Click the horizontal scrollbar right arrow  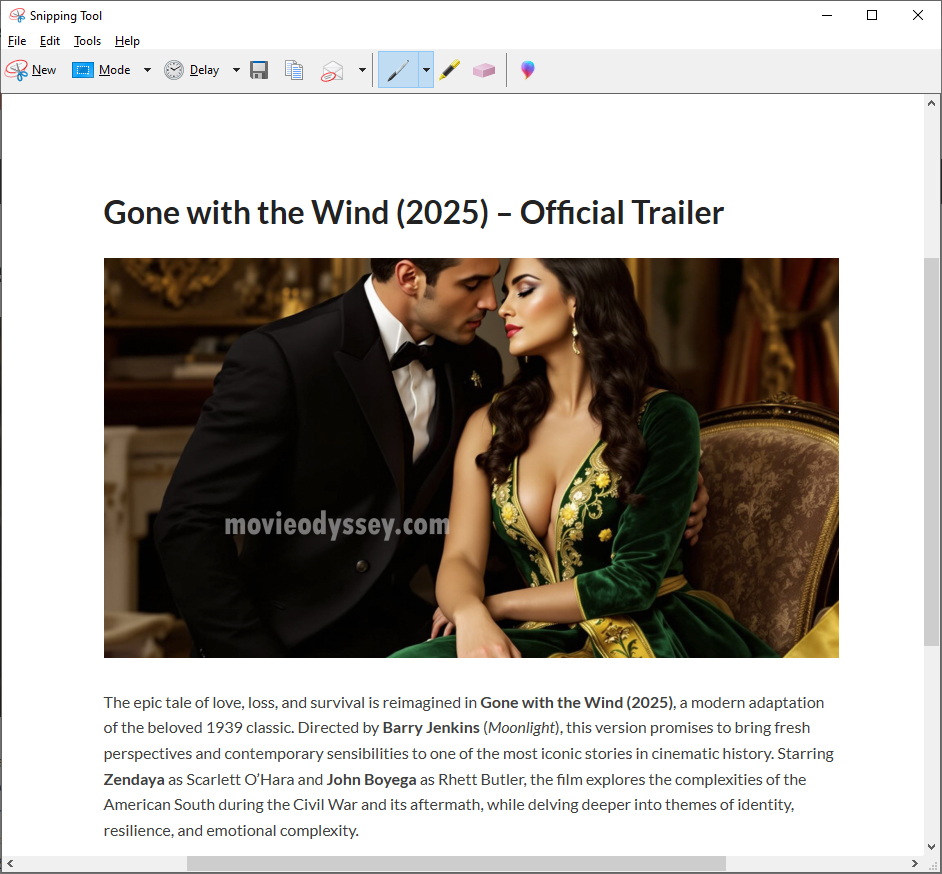pos(914,863)
